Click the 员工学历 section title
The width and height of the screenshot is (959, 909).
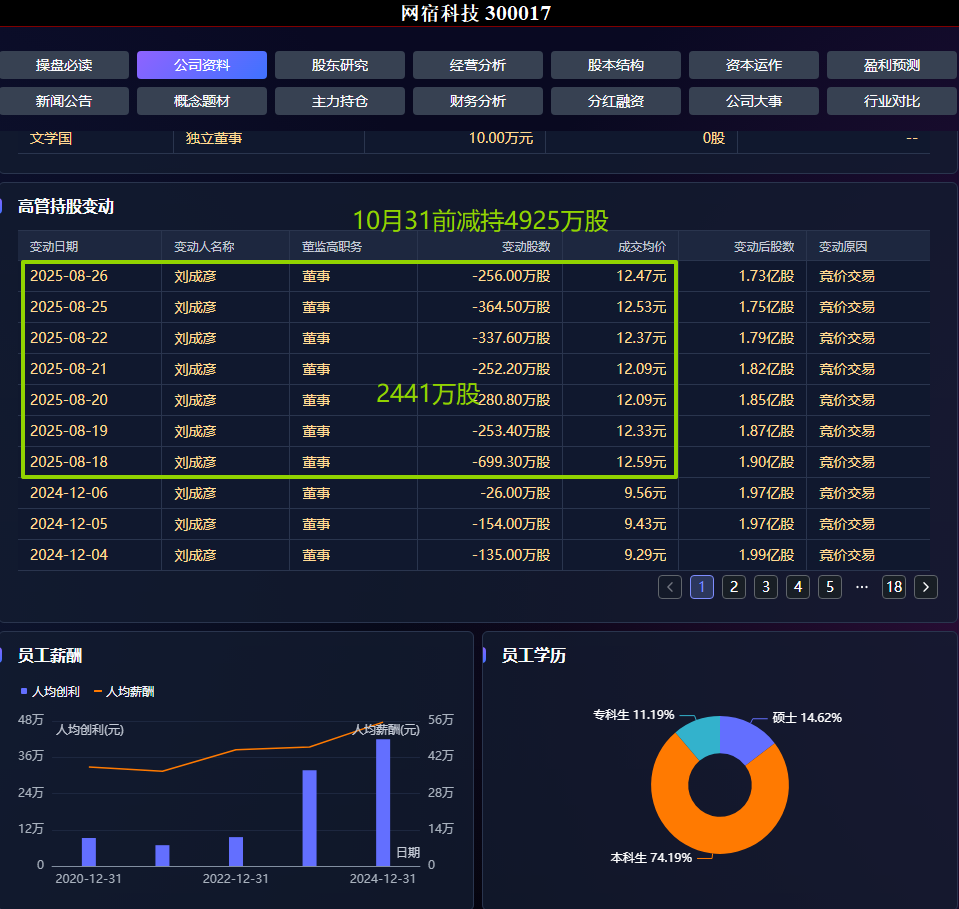[533, 656]
